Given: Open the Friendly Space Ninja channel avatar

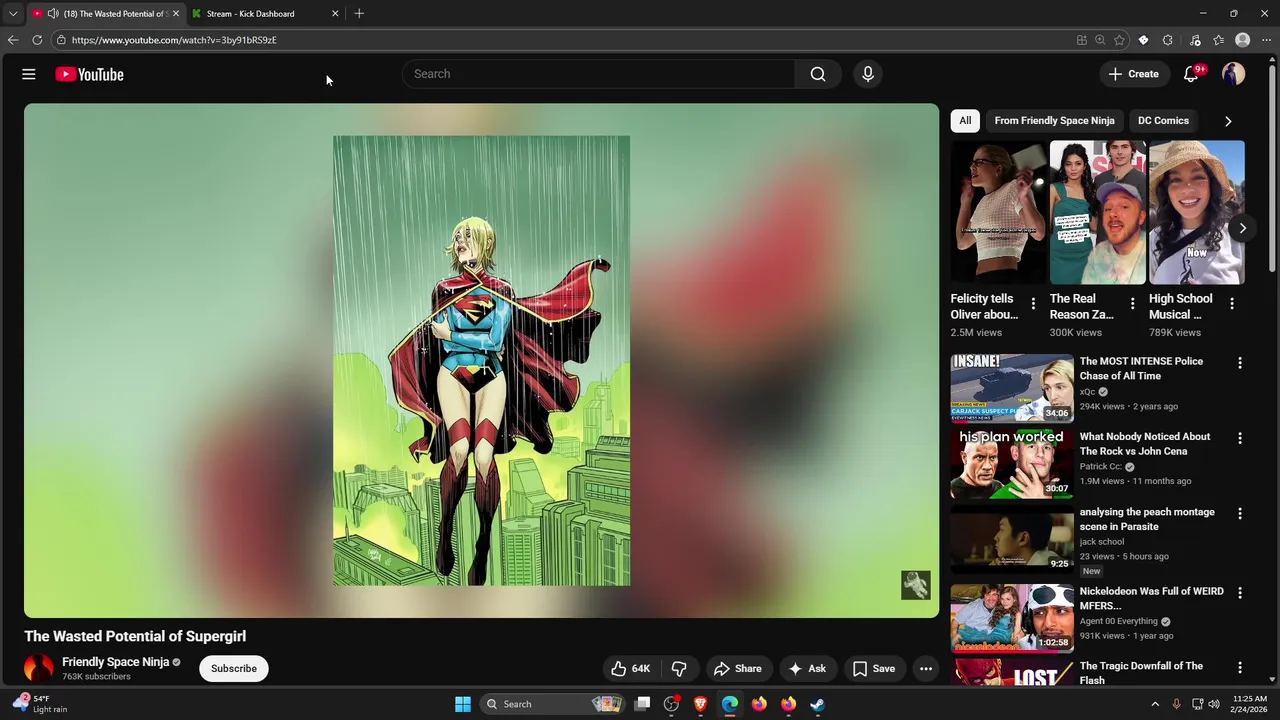Looking at the screenshot, I should (x=39, y=668).
